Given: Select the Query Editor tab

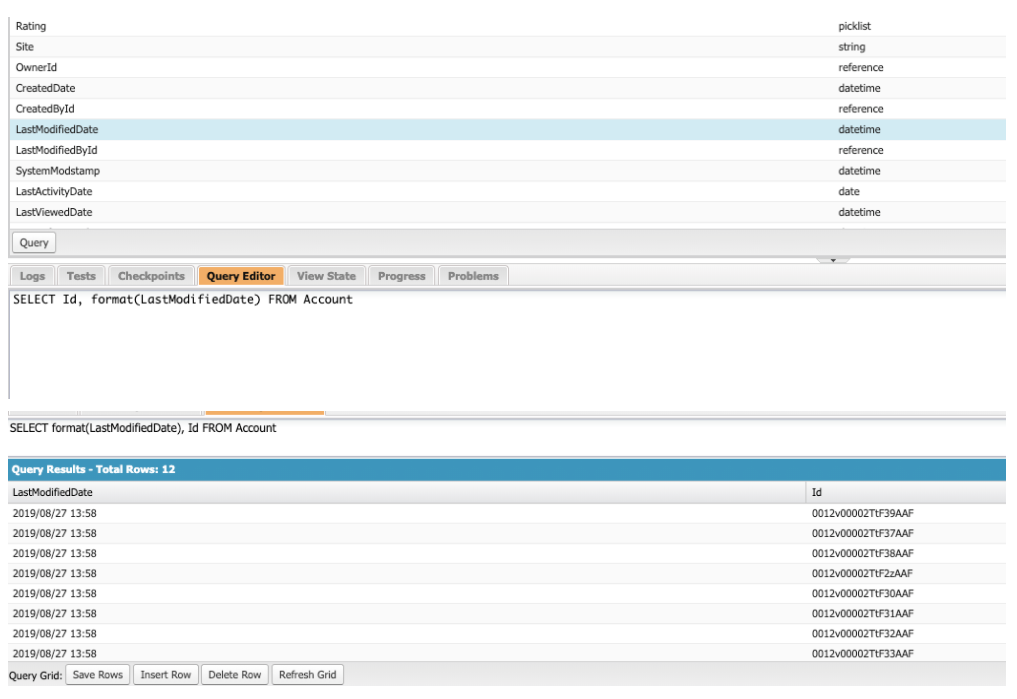Looking at the screenshot, I should [x=241, y=276].
